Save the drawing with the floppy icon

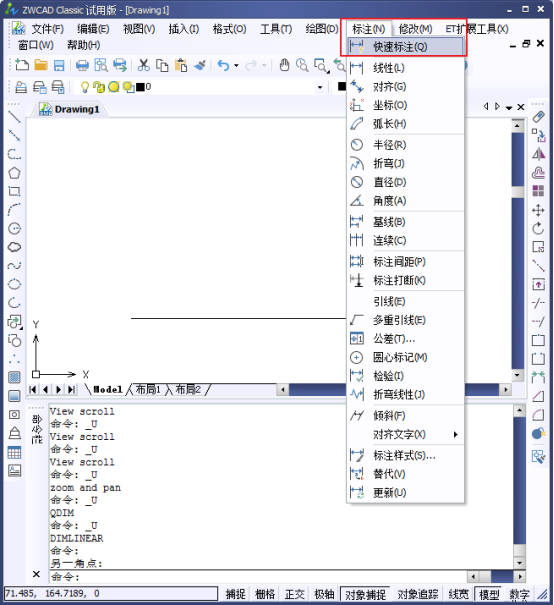tap(59, 65)
